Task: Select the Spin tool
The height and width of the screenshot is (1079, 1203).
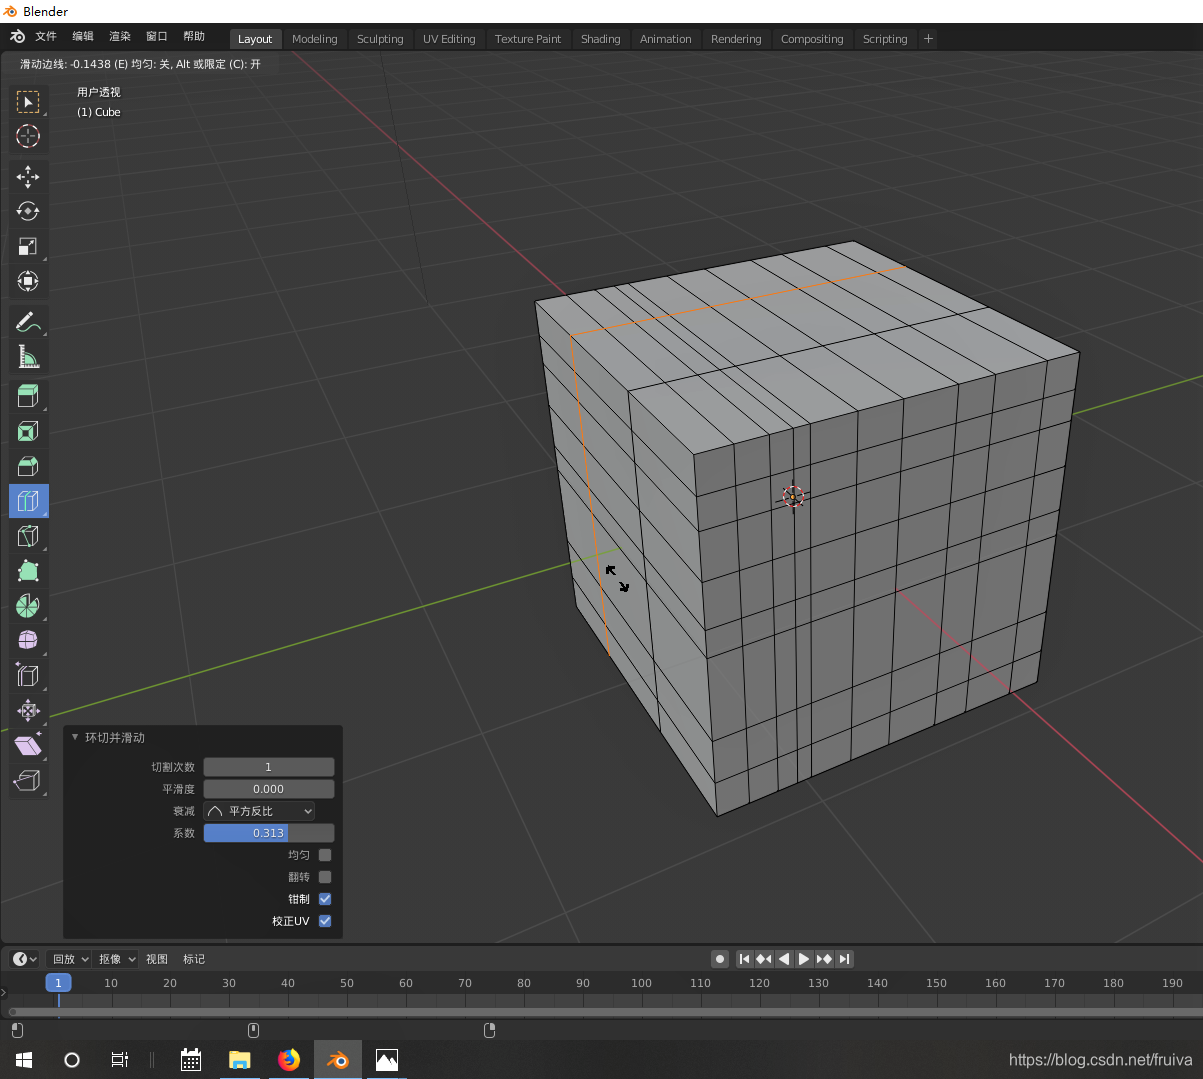Action: tap(28, 606)
